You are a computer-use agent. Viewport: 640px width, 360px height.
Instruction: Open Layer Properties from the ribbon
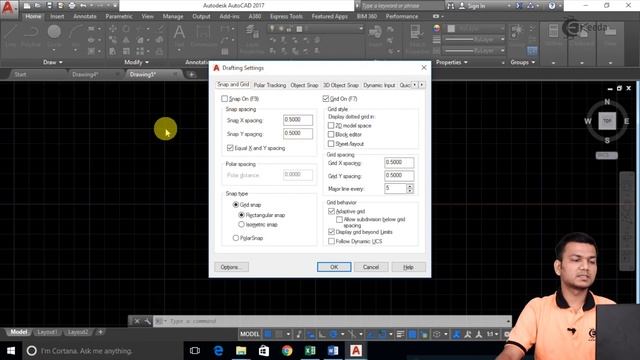coord(252,39)
